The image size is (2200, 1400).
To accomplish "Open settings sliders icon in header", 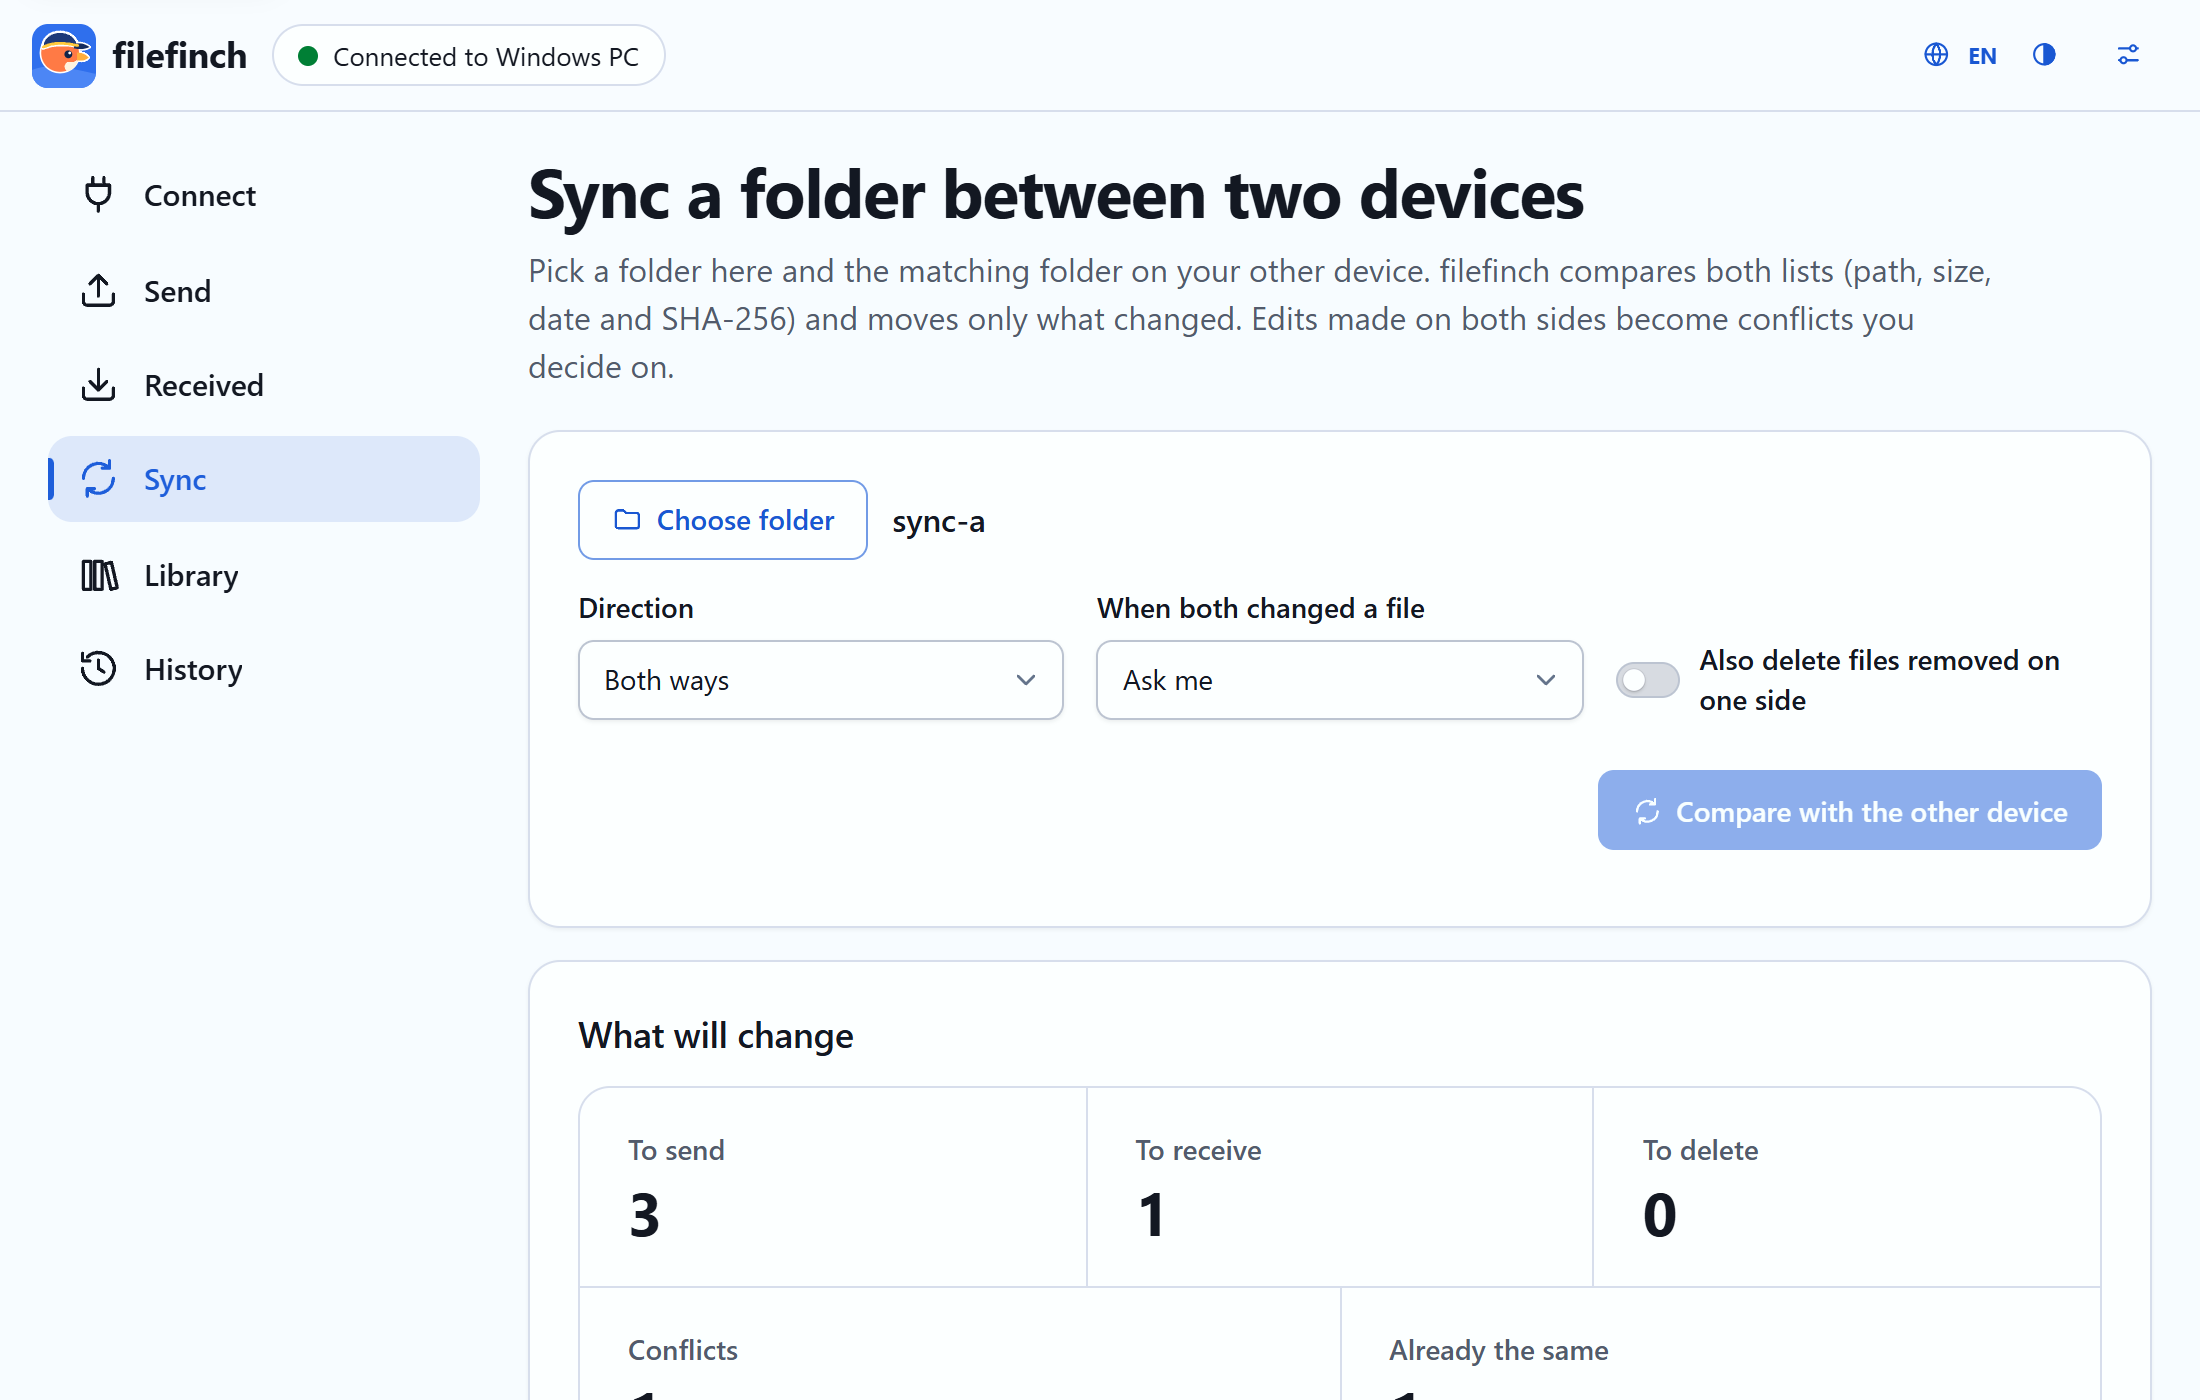I will click(x=2128, y=55).
